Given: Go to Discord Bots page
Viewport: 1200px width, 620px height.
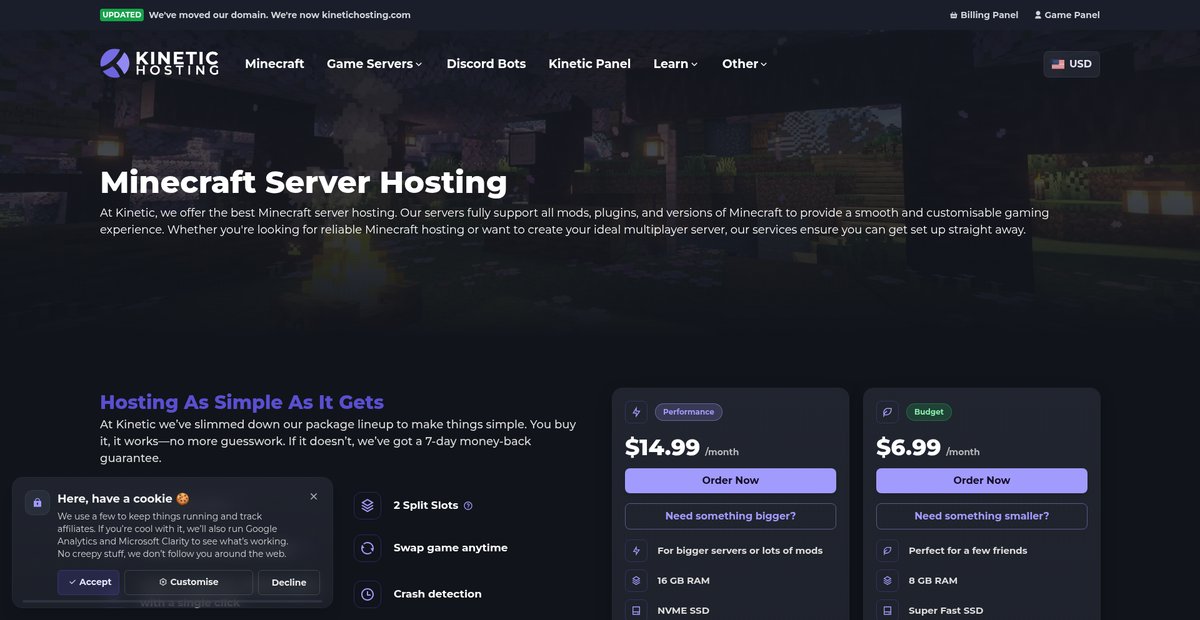Looking at the screenshot, I should (486, 64).
